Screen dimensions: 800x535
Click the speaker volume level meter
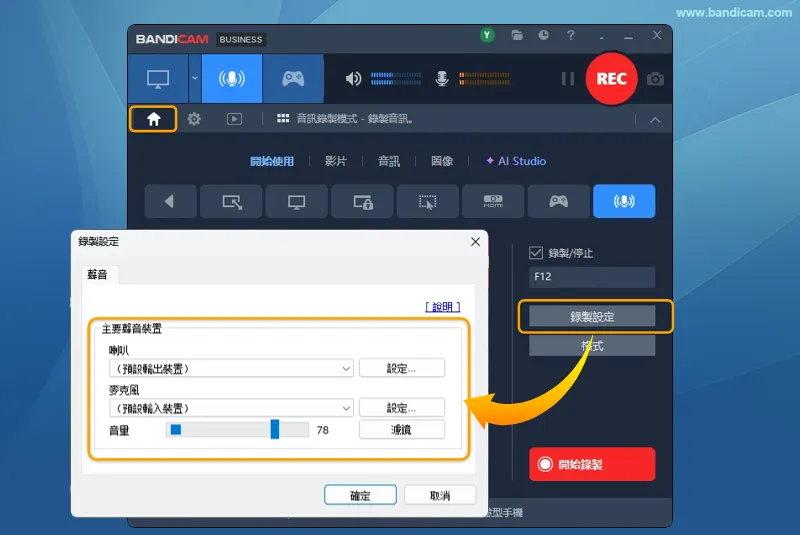[396, 79]
